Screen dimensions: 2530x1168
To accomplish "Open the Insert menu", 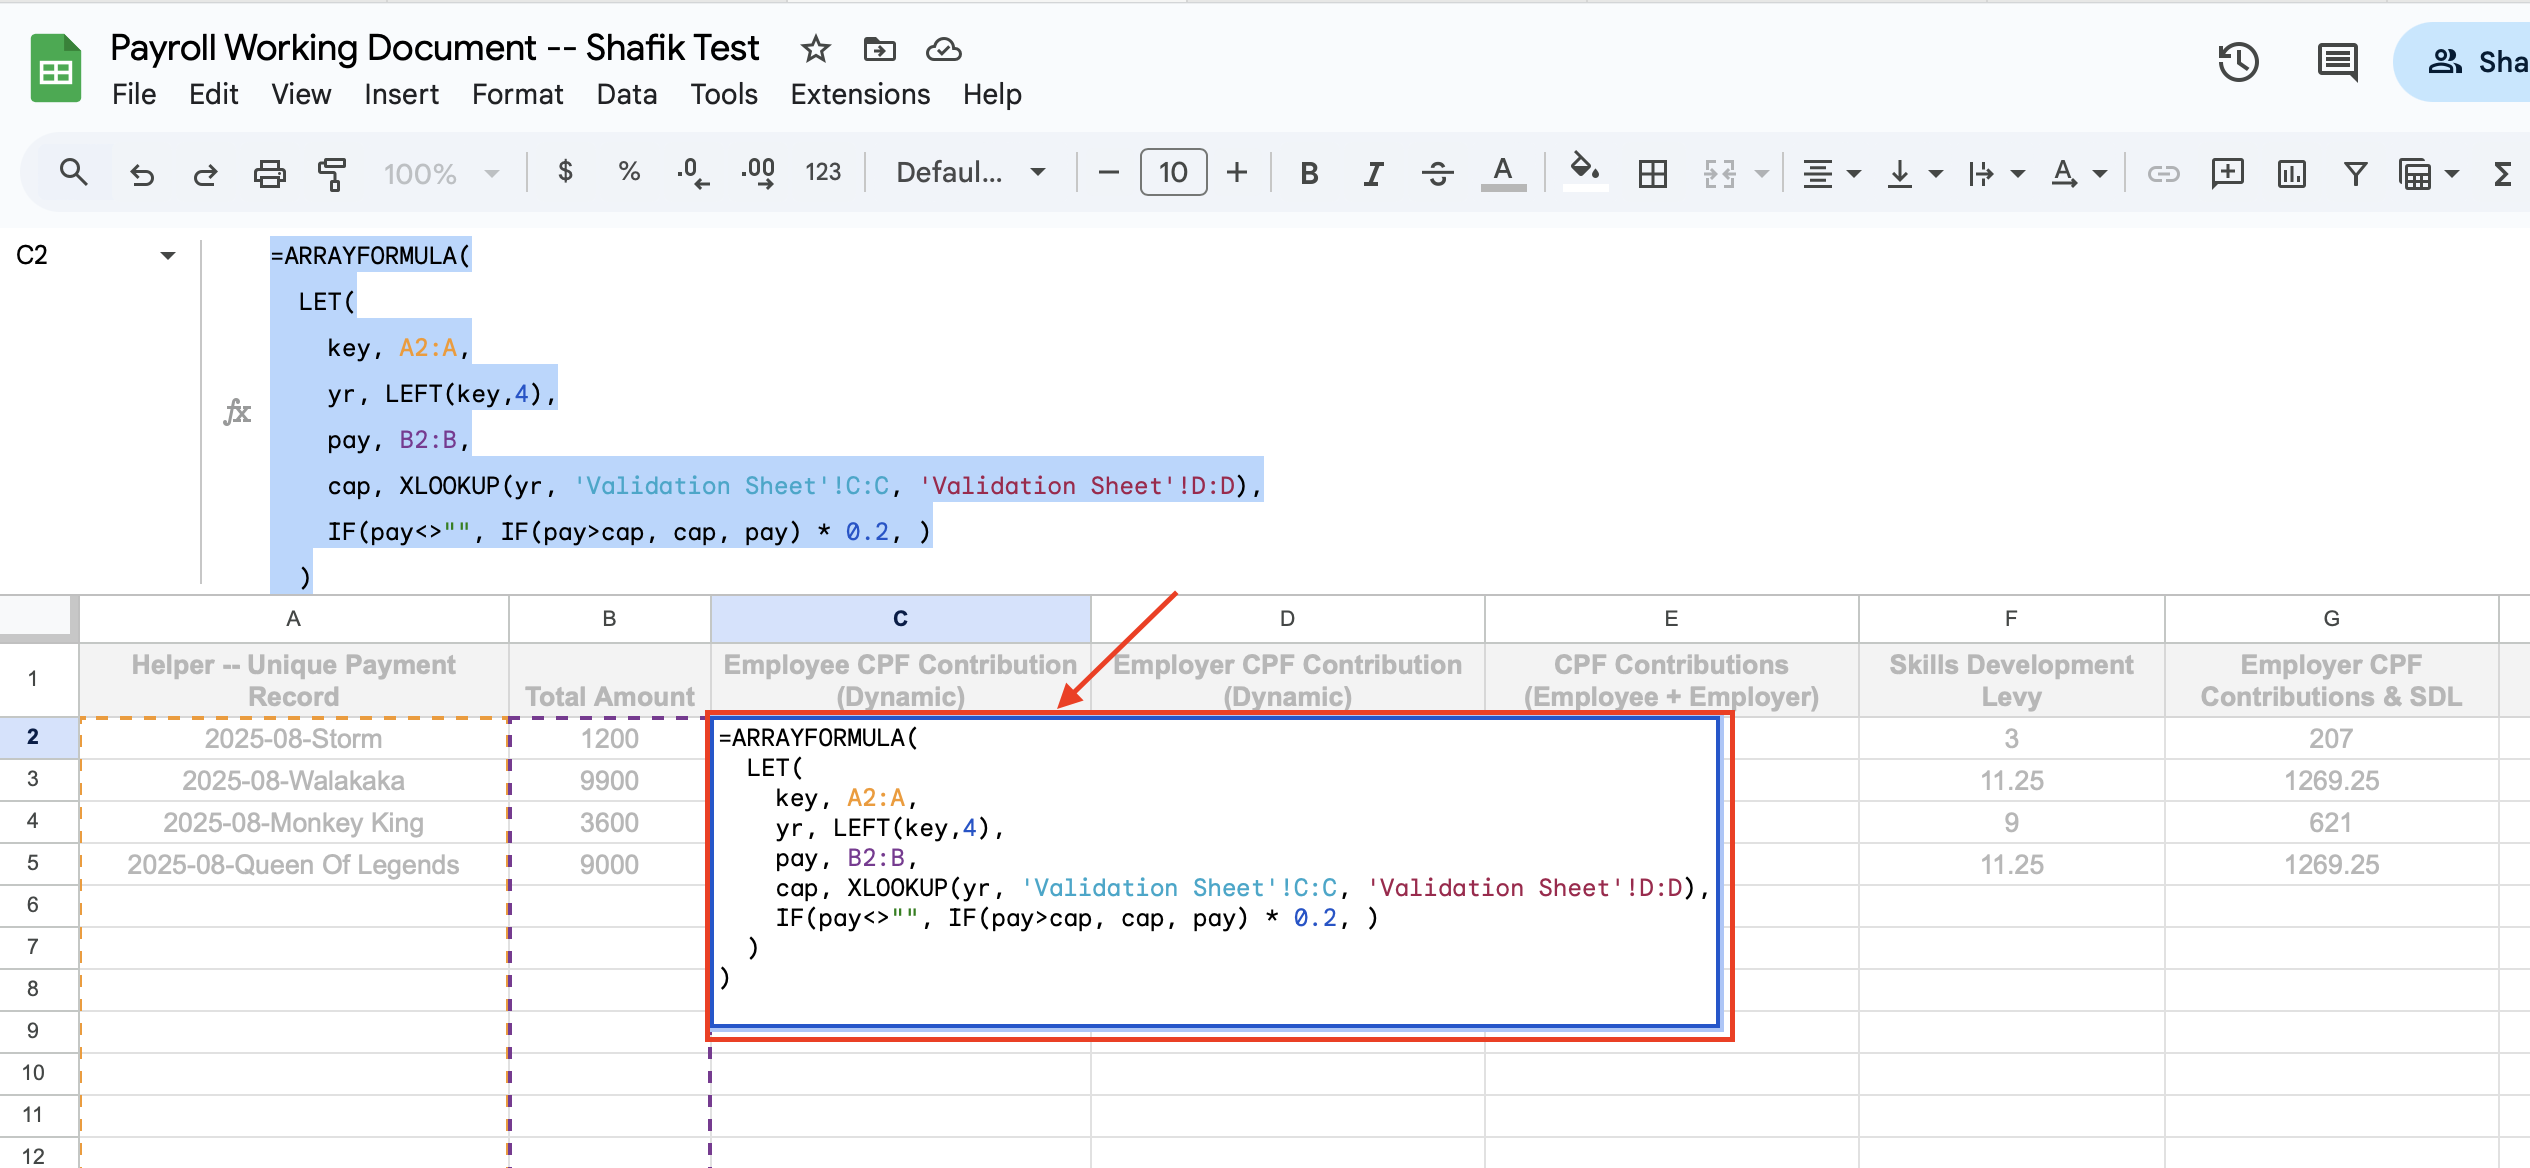I will click(401, 94).
